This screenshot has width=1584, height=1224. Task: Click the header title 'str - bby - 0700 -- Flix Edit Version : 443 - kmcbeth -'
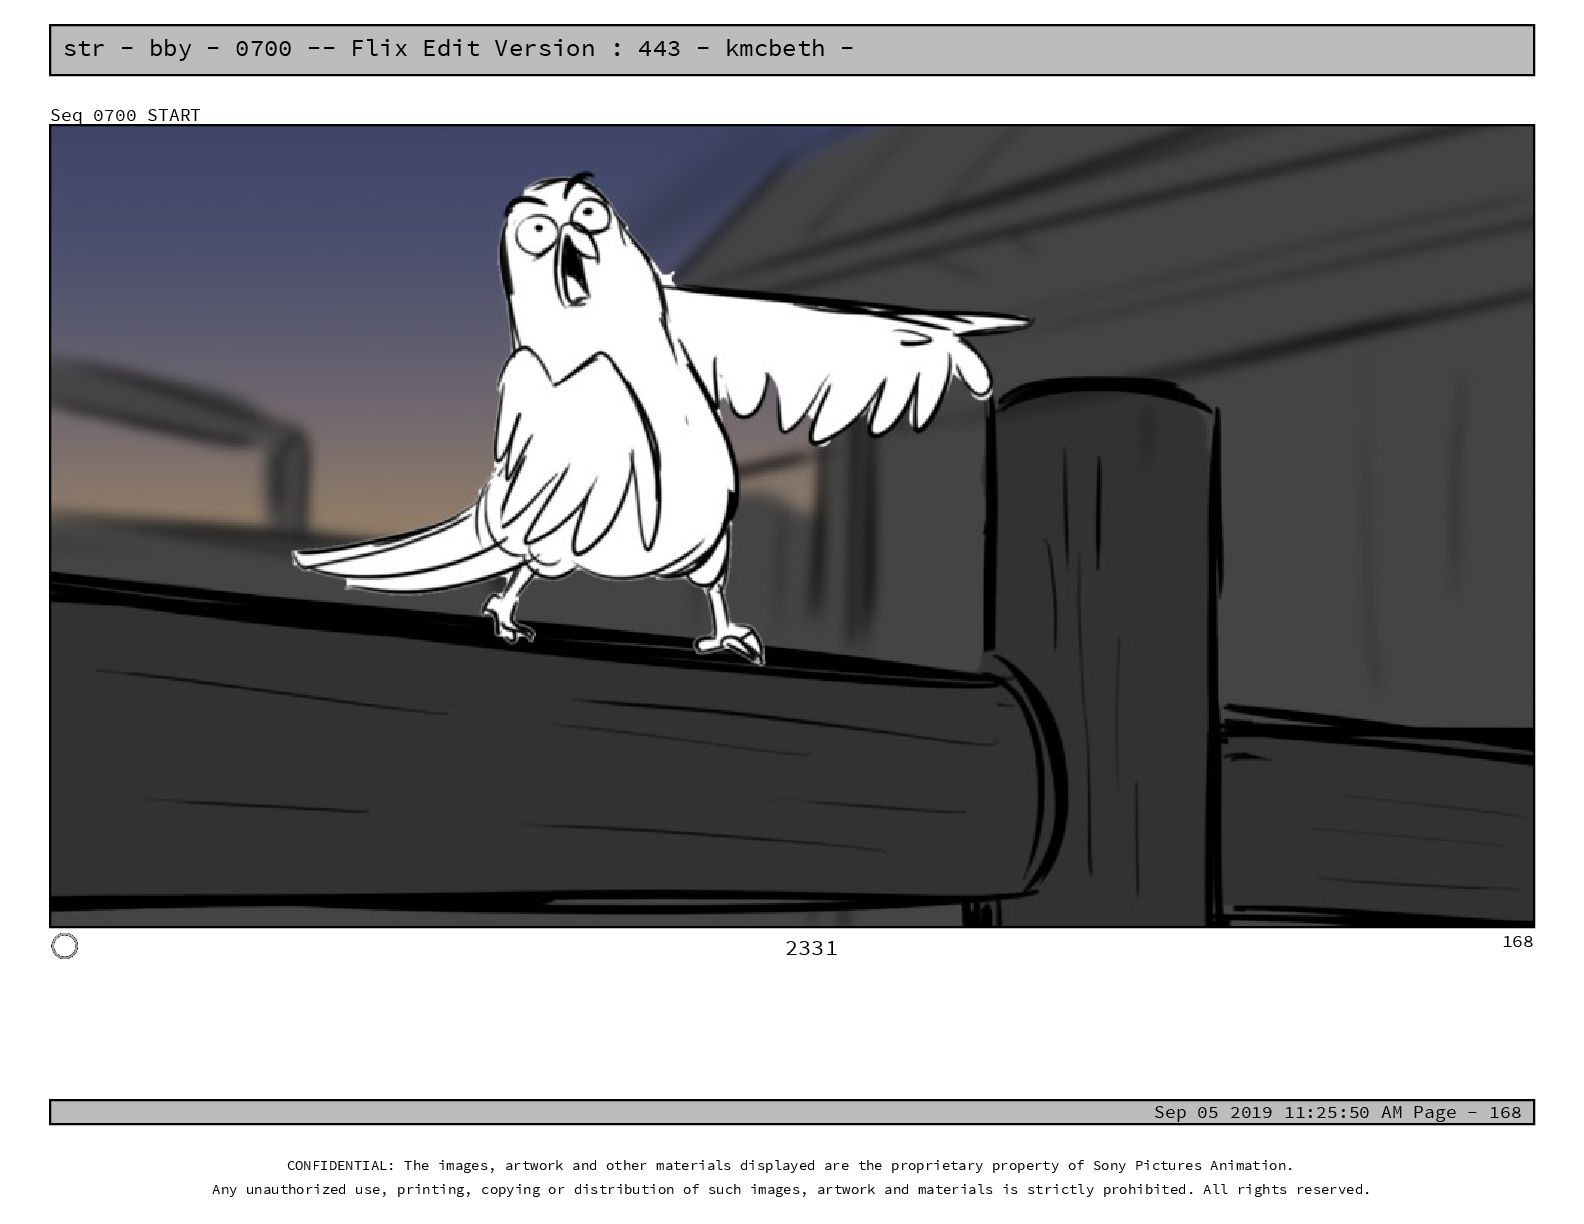tap(458, 49)
